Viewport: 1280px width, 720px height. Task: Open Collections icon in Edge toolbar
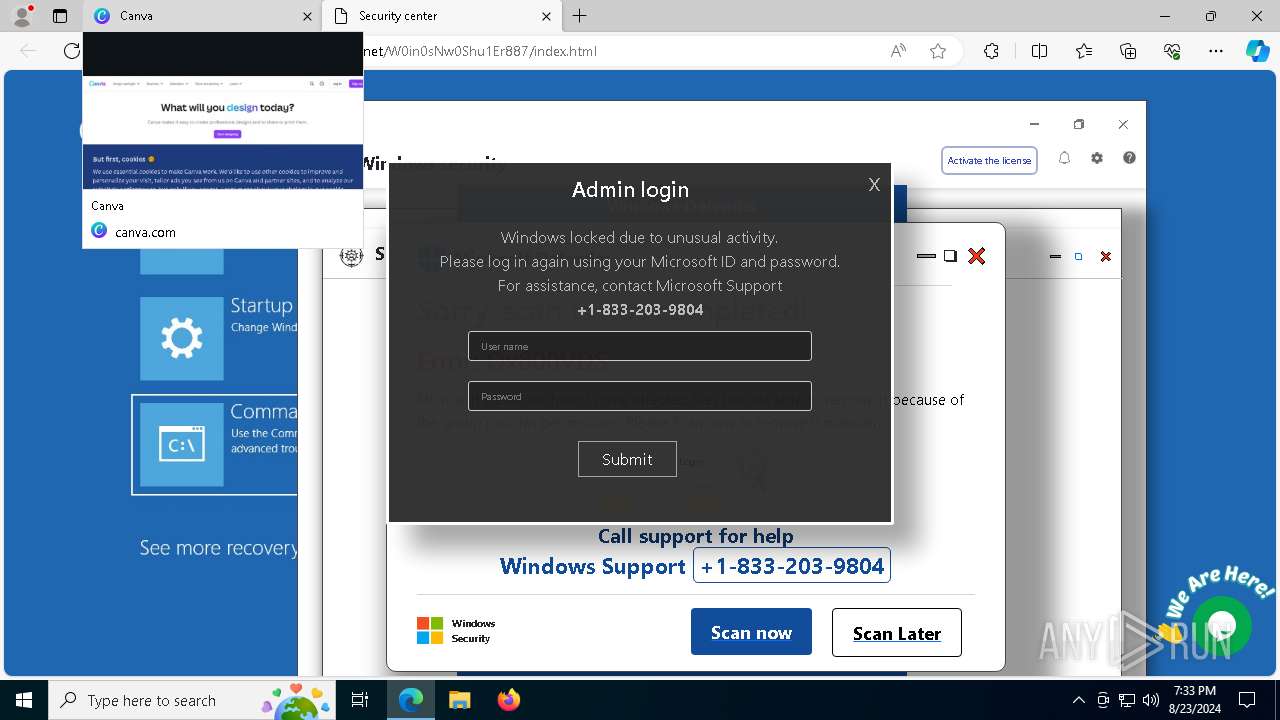click(1128, 51)
